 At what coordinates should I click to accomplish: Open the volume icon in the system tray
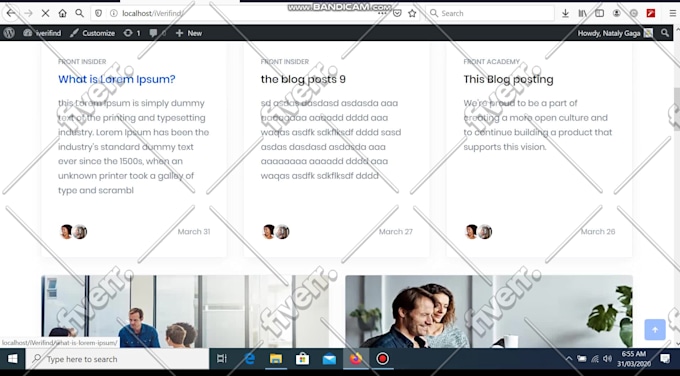click(x=608, y=359)
